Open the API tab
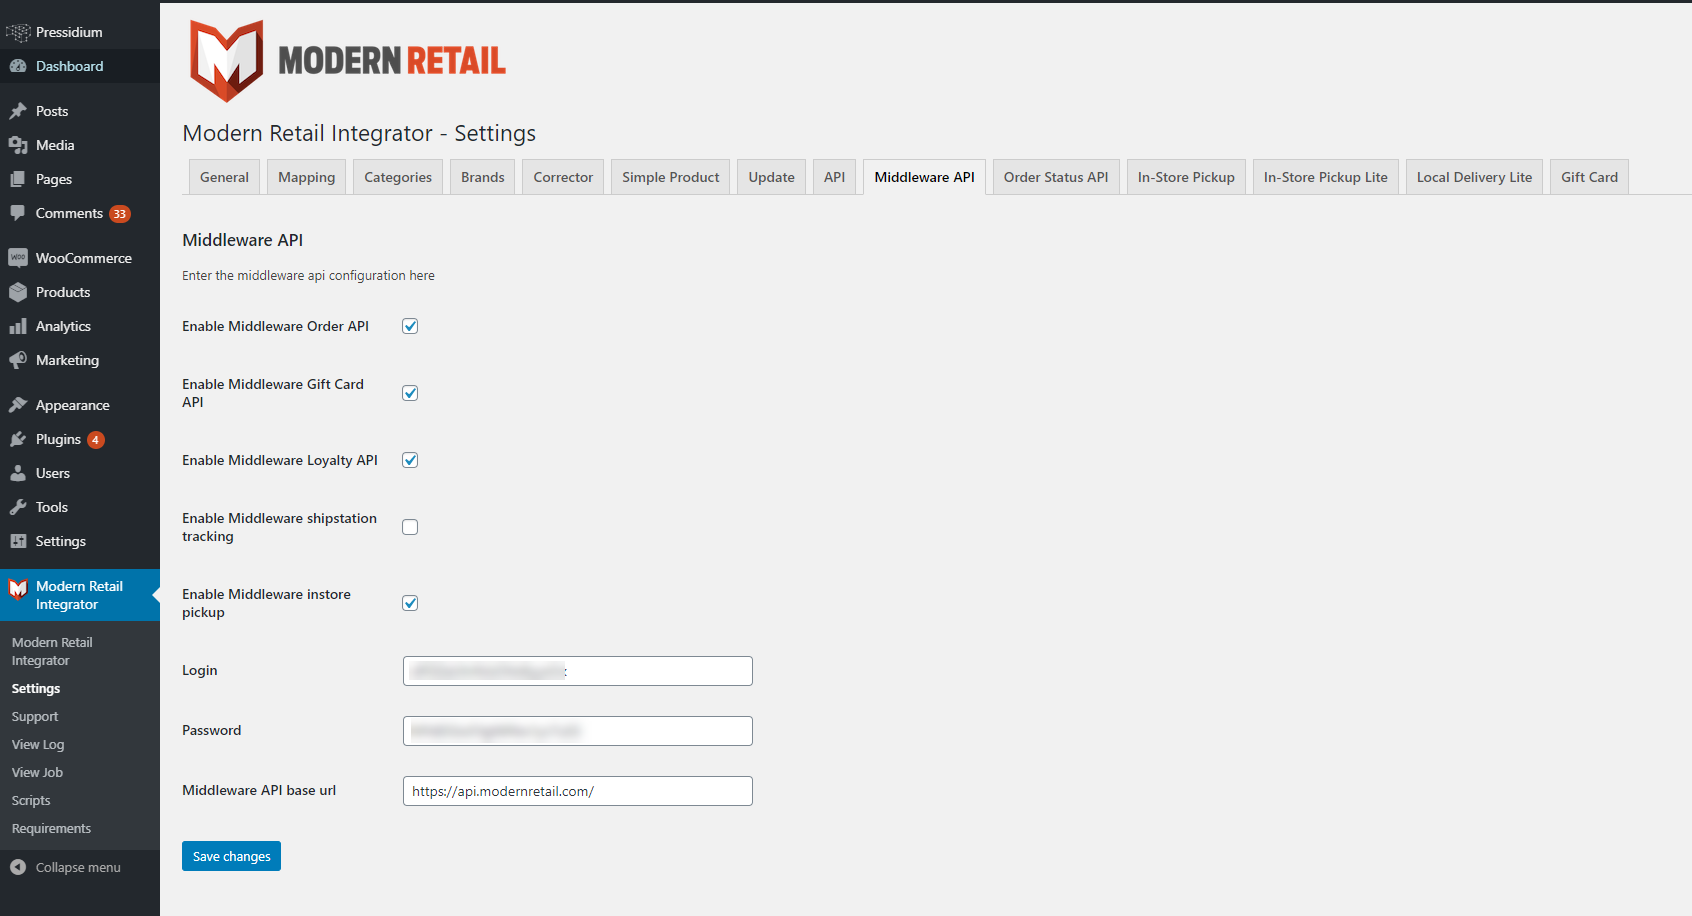 (835, 177)
